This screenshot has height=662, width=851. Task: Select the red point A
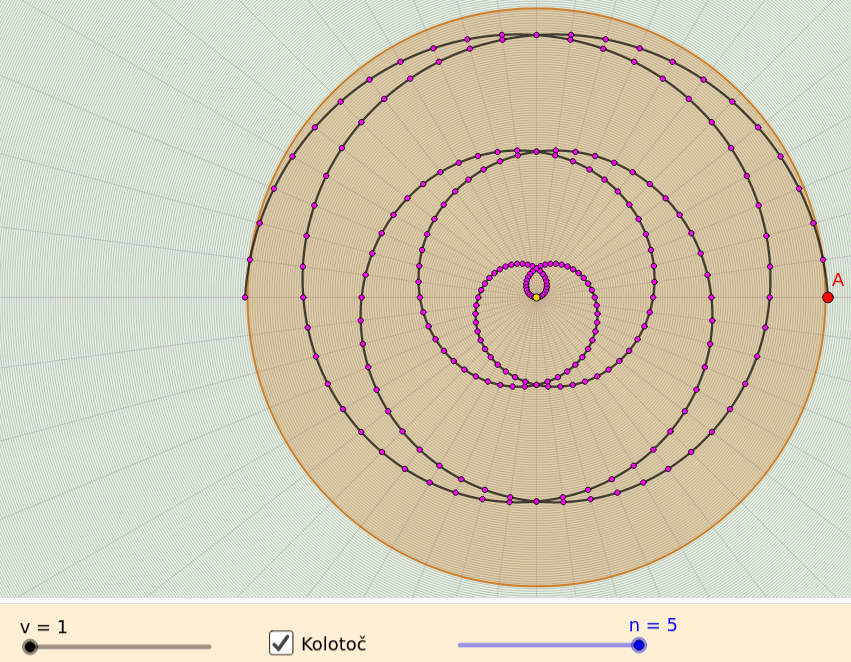[x=828, y=297]
